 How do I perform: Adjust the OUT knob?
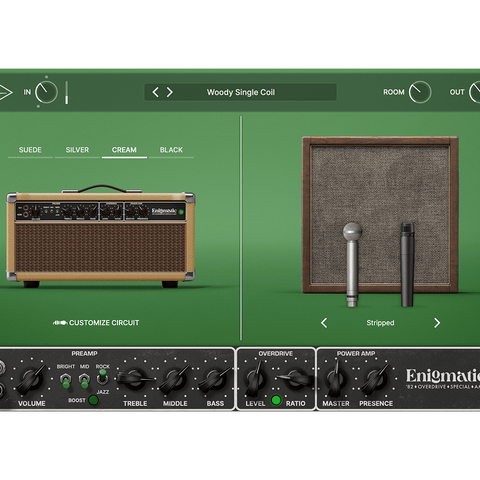tap(475, 92)
